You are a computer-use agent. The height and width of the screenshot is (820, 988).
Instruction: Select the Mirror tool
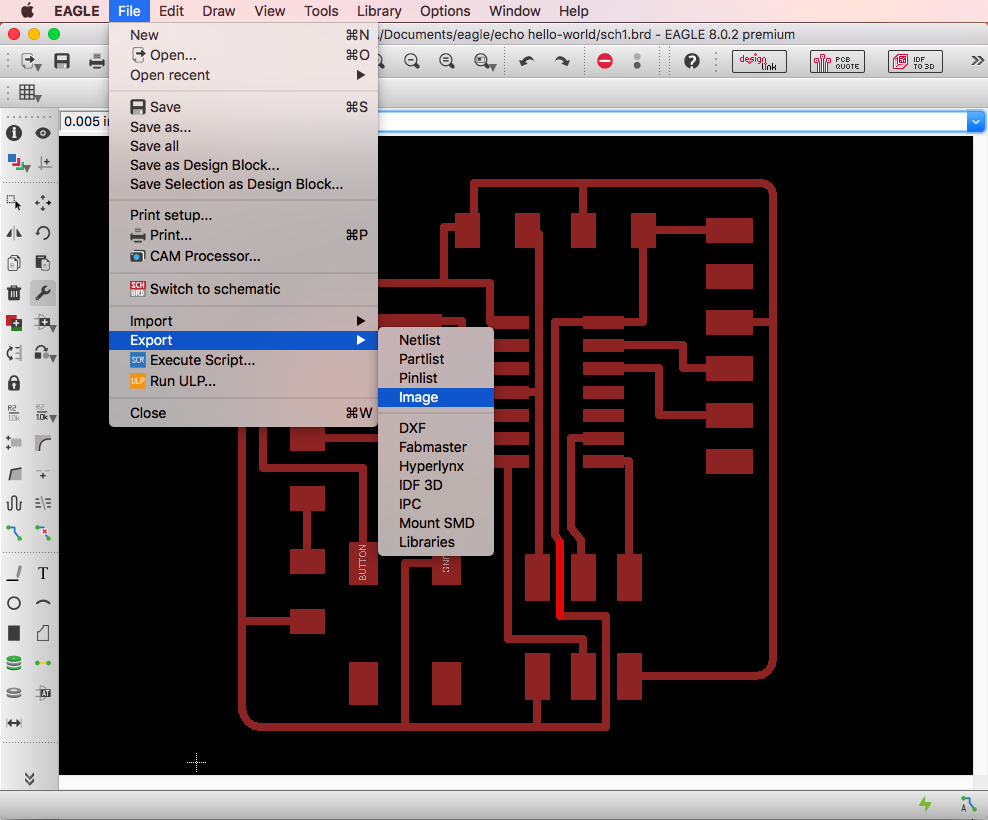pos(14,233)
